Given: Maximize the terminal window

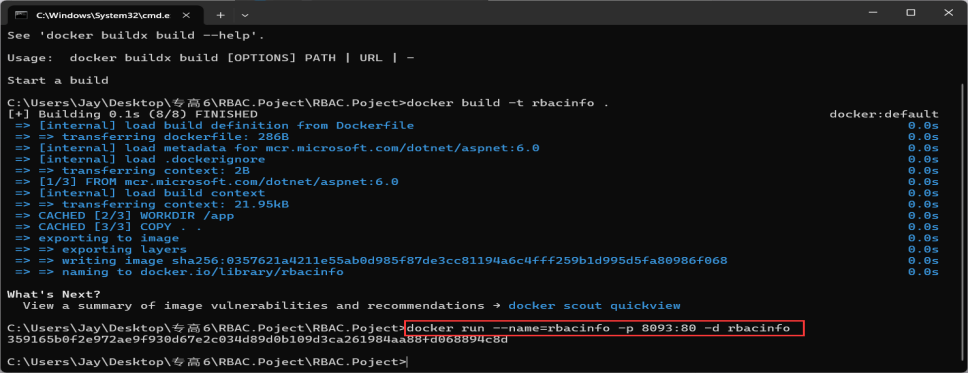Looking at the screenshot, I should coord(911,12).
